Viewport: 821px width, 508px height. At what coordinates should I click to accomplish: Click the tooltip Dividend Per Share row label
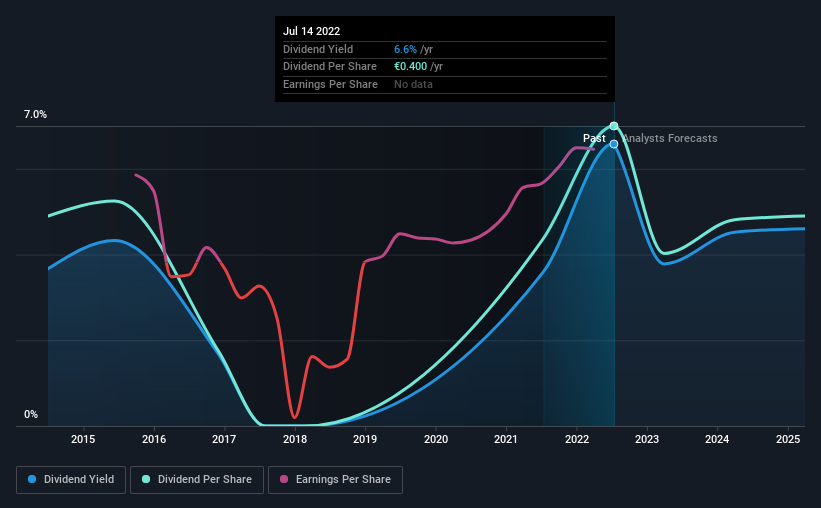point(330,67)
